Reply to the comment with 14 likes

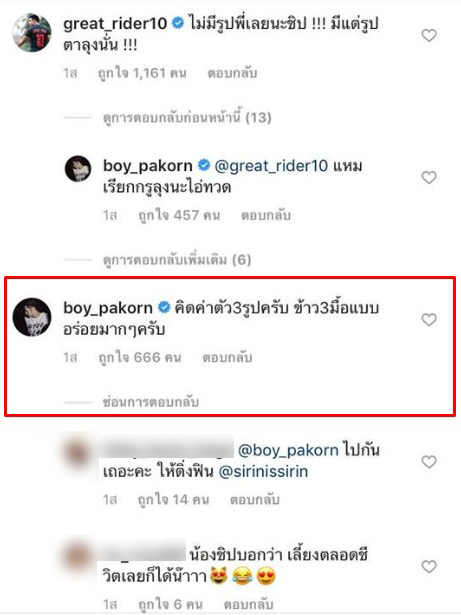click(255, 500)
